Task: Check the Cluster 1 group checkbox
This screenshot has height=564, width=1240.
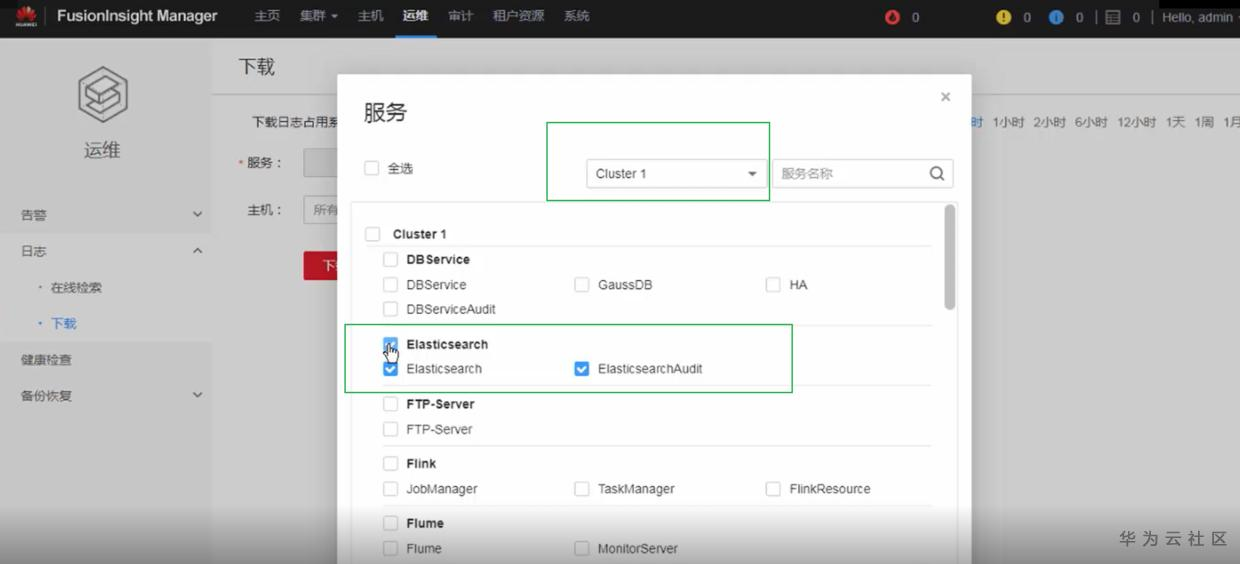Action: point(373,234)
